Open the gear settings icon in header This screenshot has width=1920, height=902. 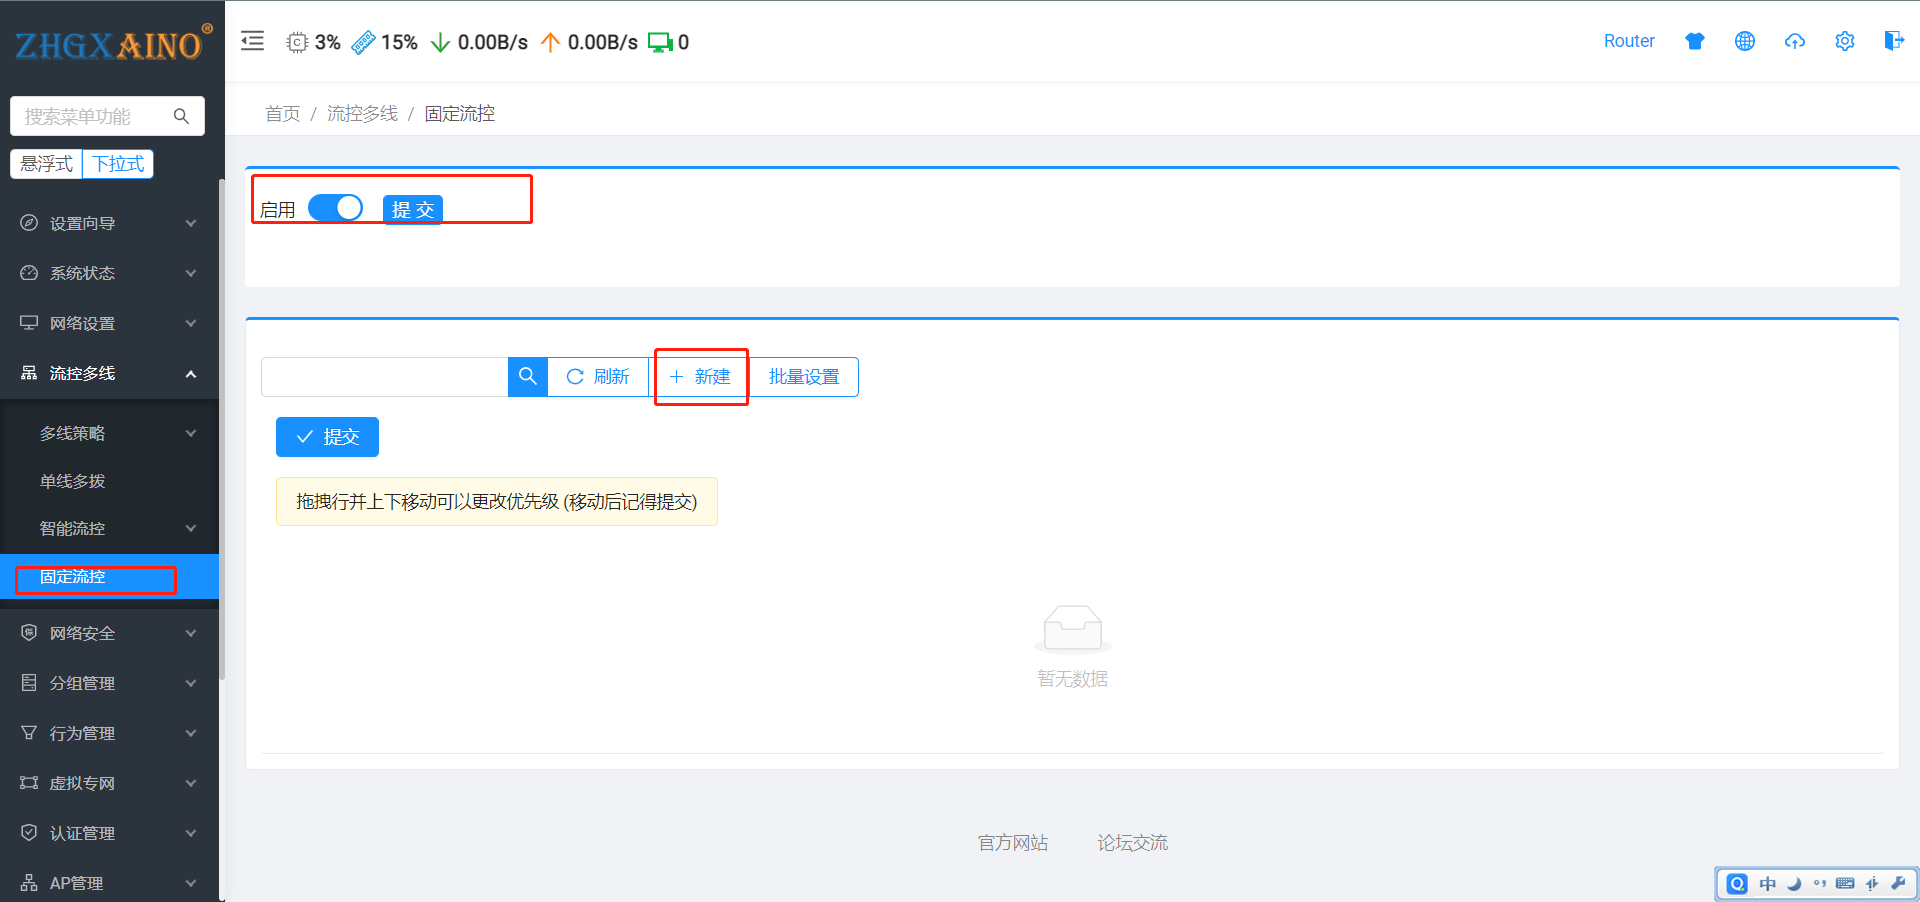pos(1844,41)
